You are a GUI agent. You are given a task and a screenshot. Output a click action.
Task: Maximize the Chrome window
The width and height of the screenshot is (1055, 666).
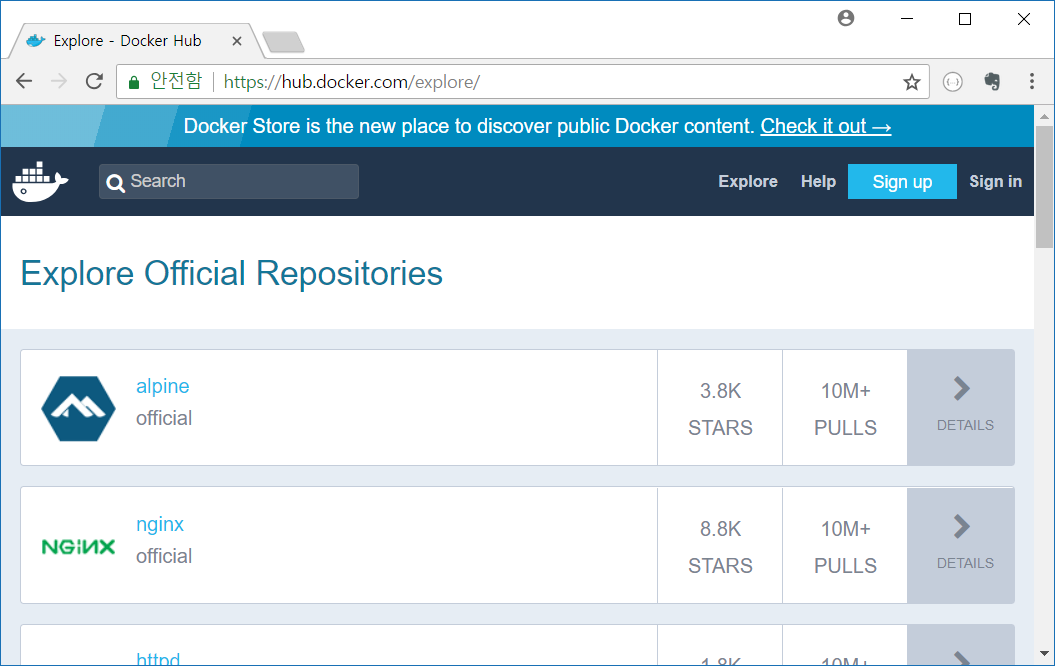(965, 19)
